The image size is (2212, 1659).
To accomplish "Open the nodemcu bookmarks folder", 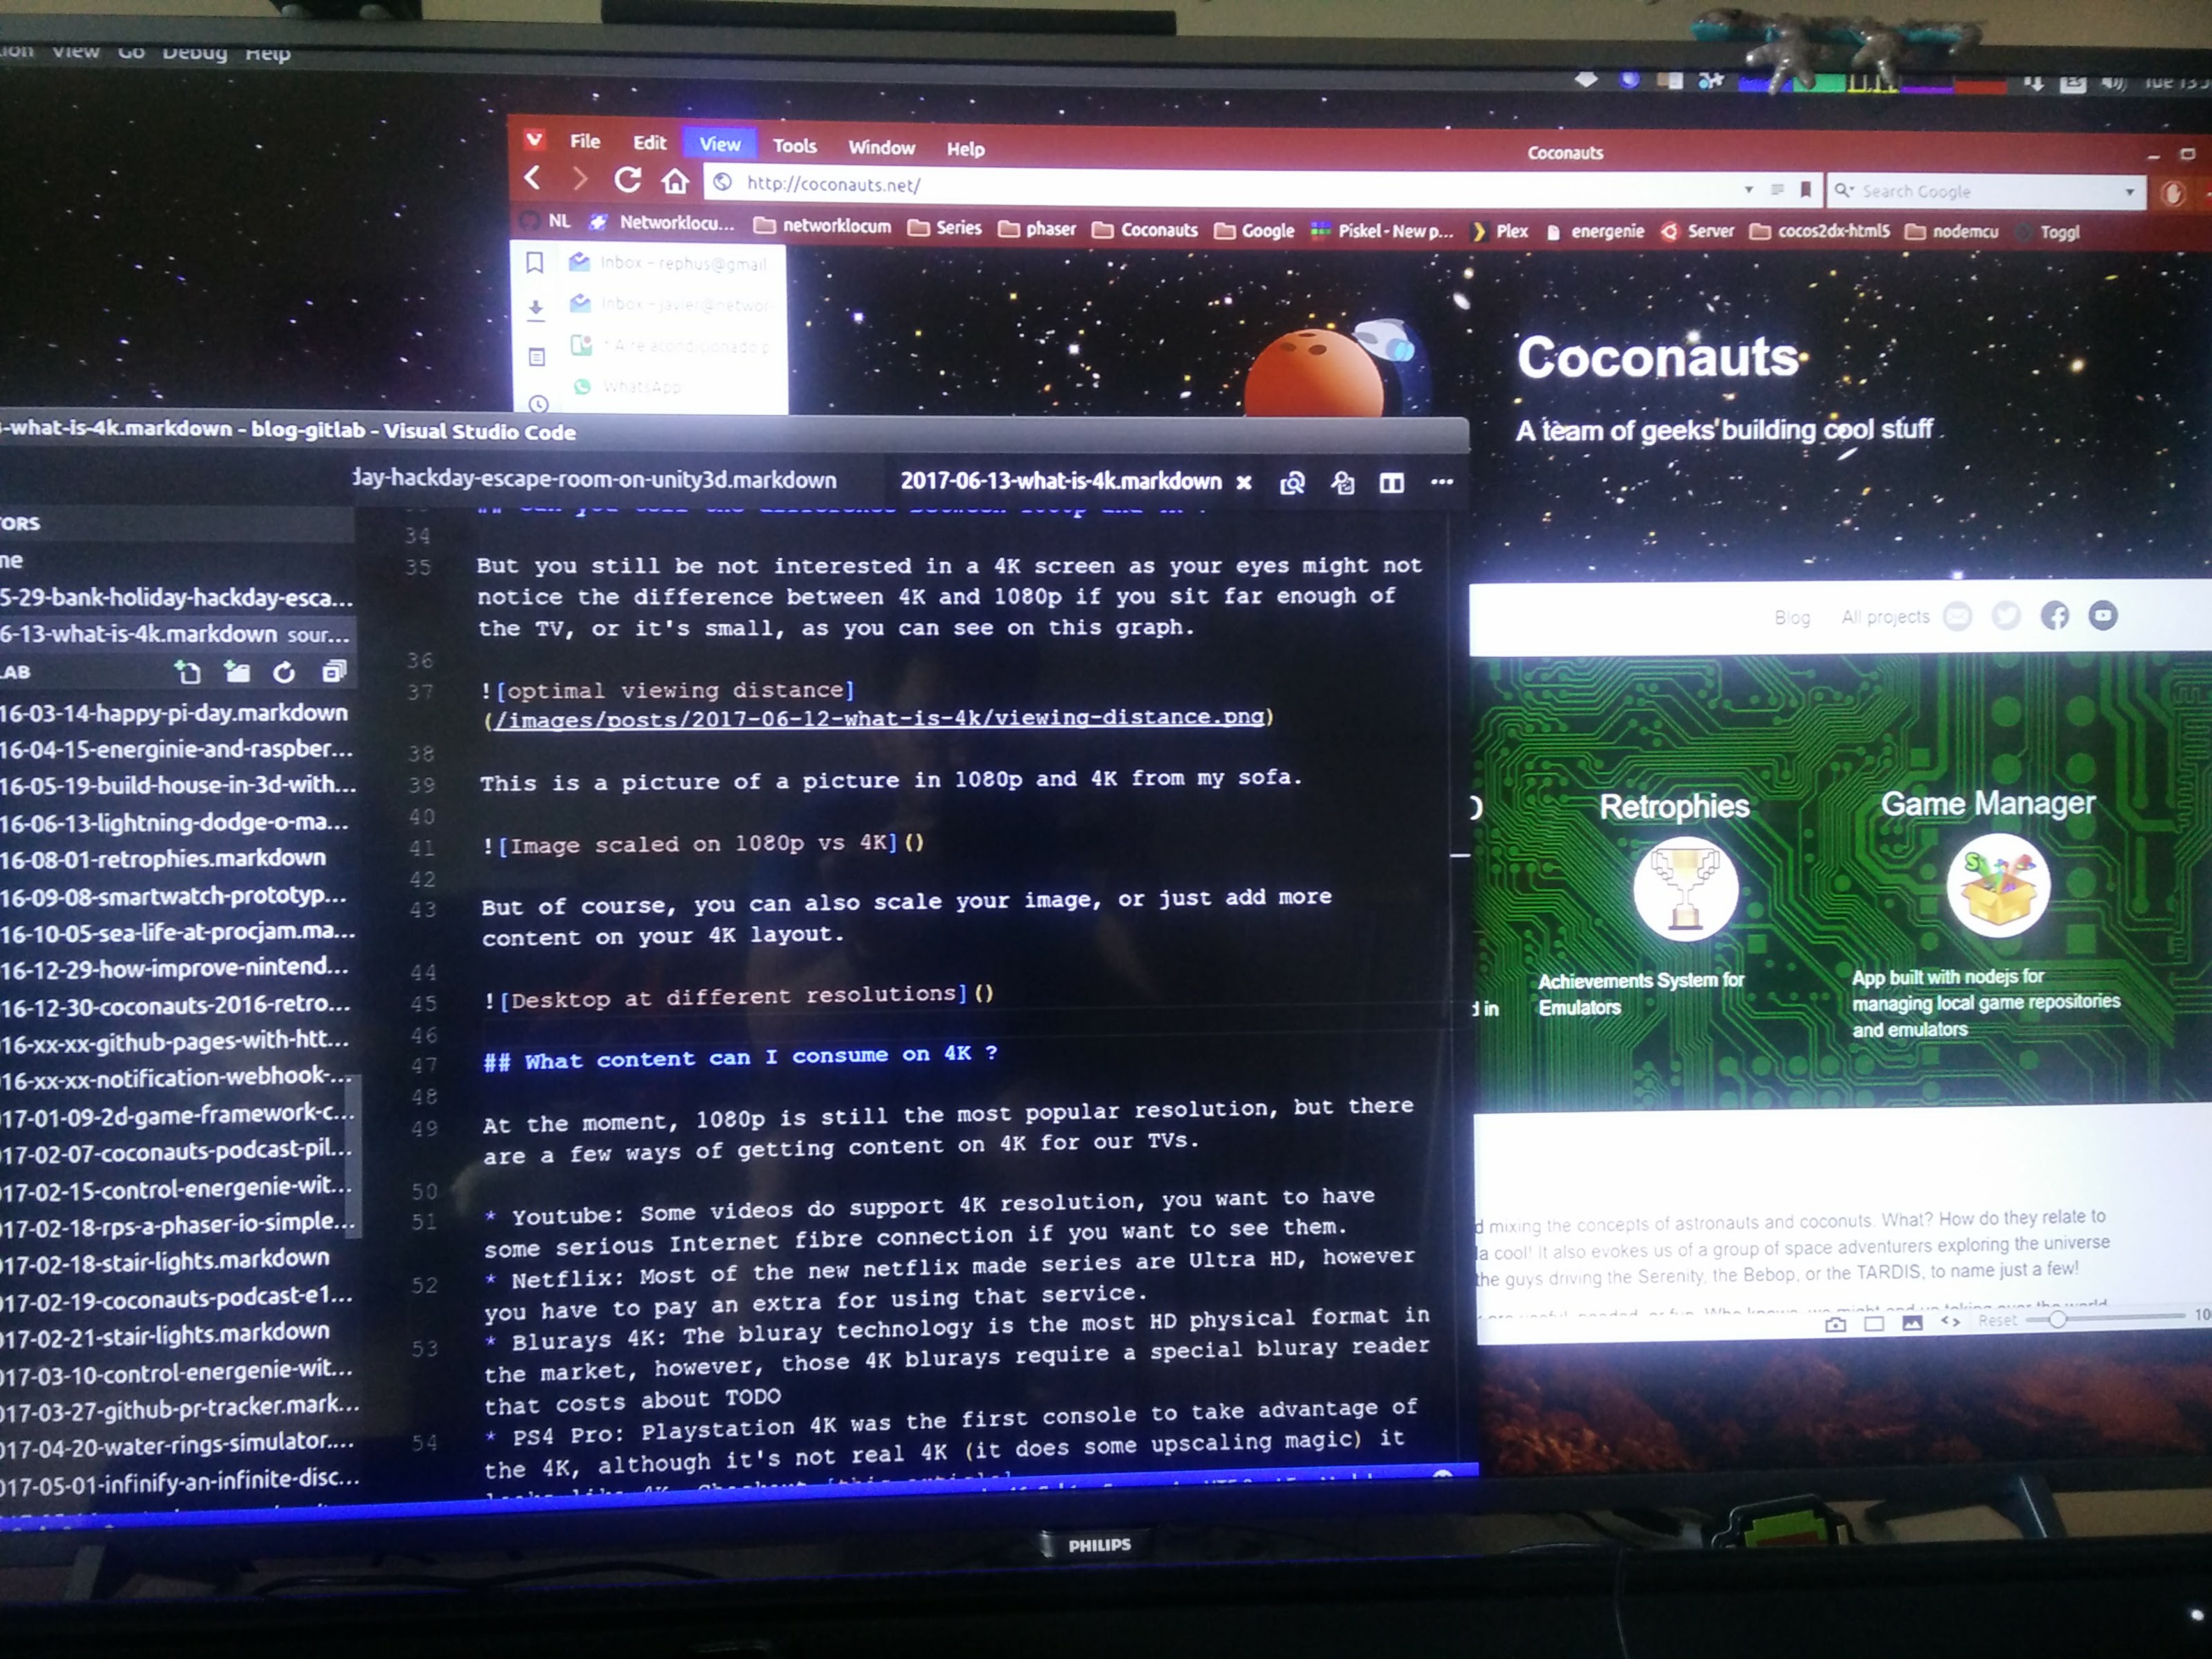I will 1952,232.
